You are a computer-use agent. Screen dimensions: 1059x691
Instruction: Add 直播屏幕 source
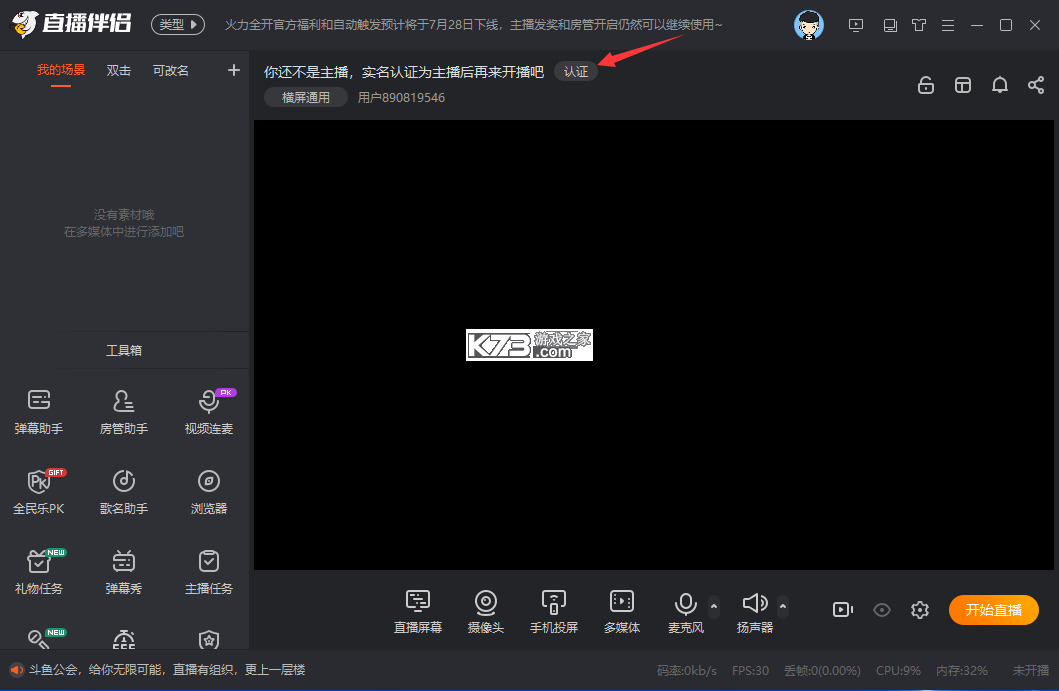click(417, 611)
